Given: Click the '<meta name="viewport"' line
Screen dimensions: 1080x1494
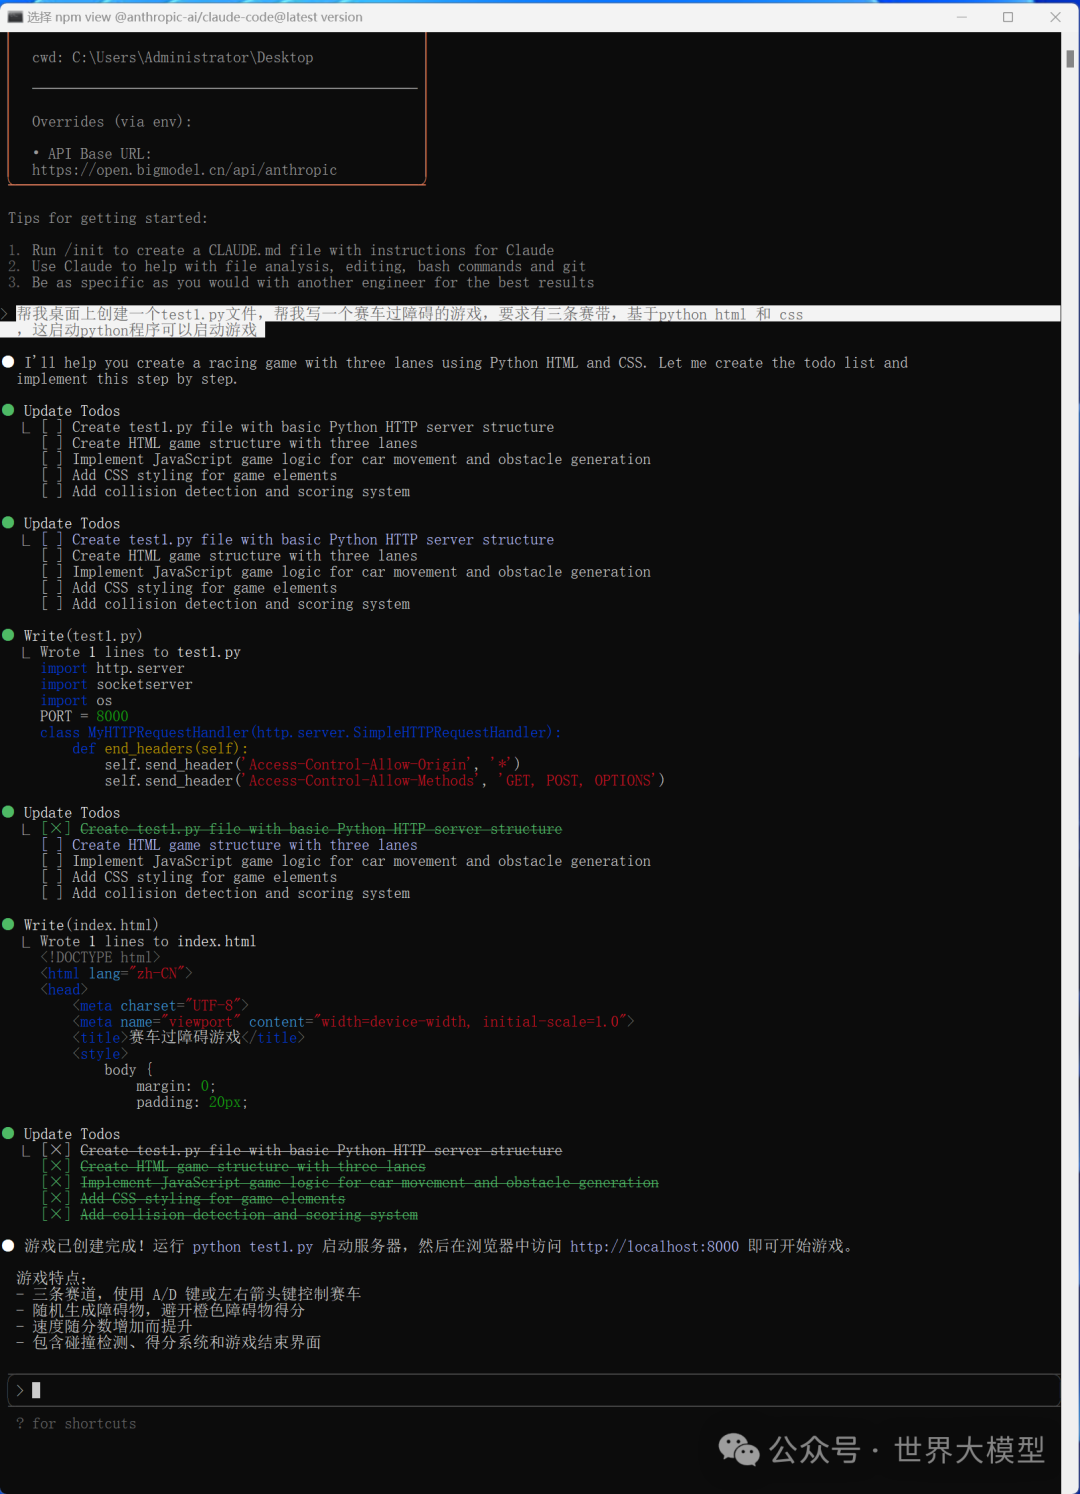Looking at the screenshot, I should pos(353,1021).
